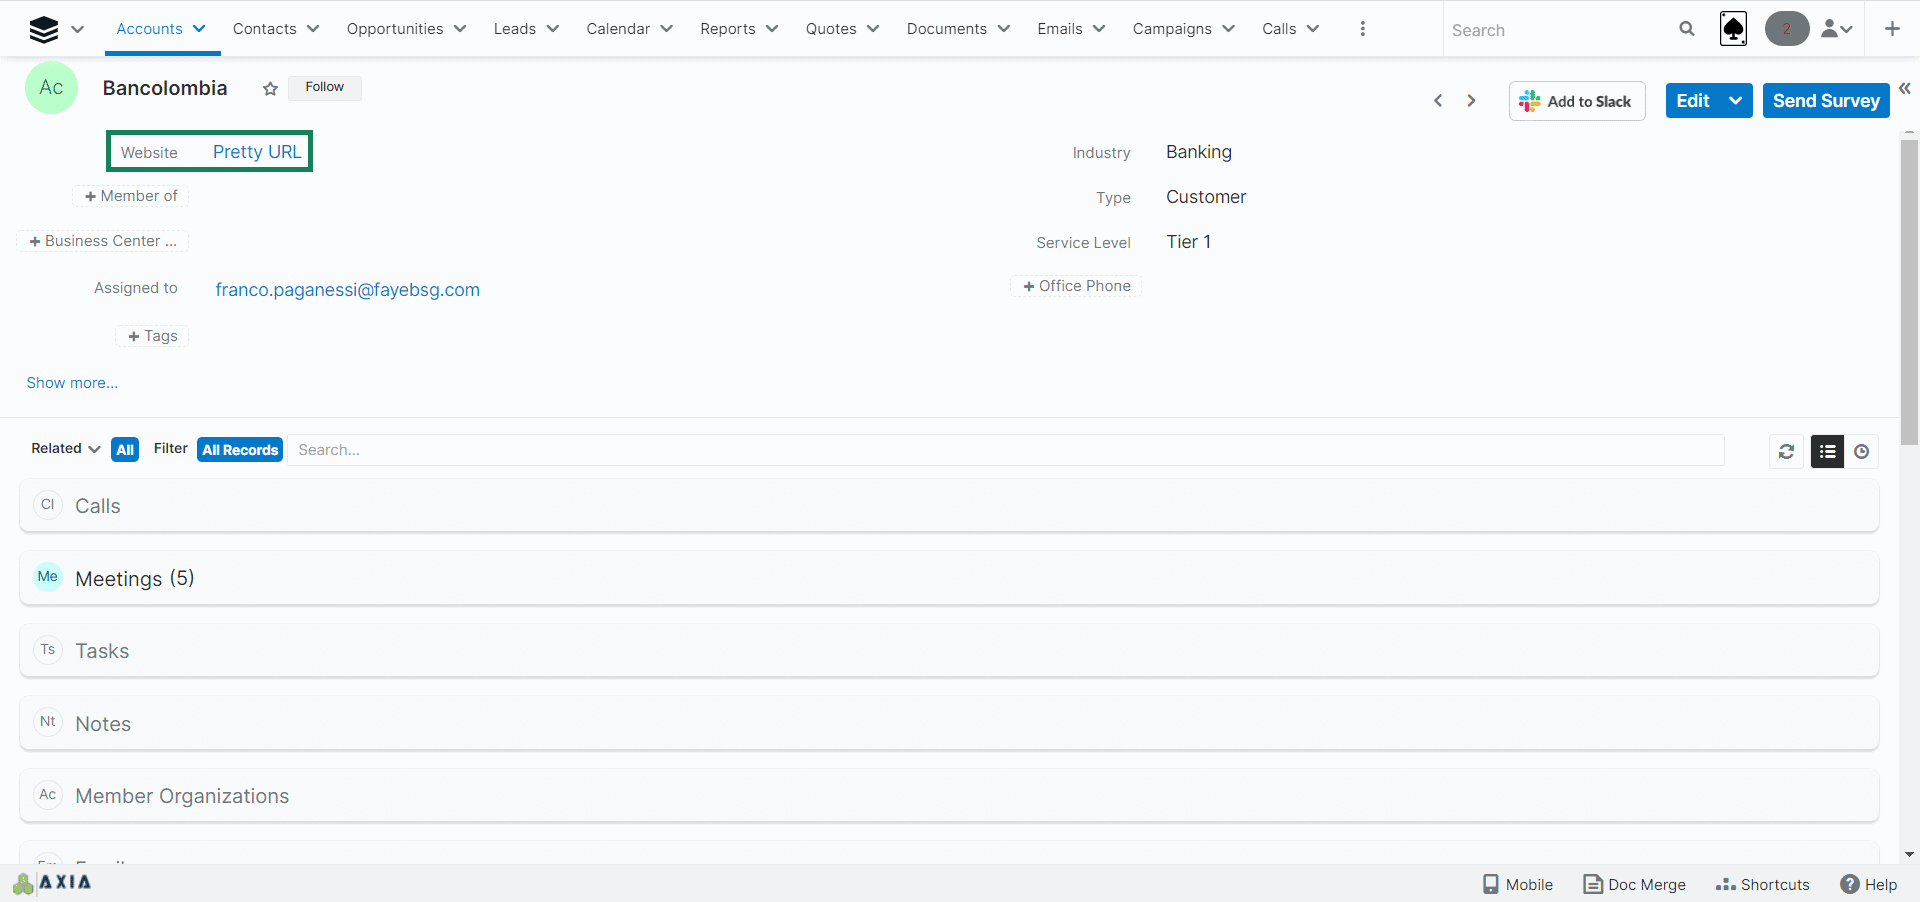
Task: Open the Calendar module tab
Action: [618, 29]
